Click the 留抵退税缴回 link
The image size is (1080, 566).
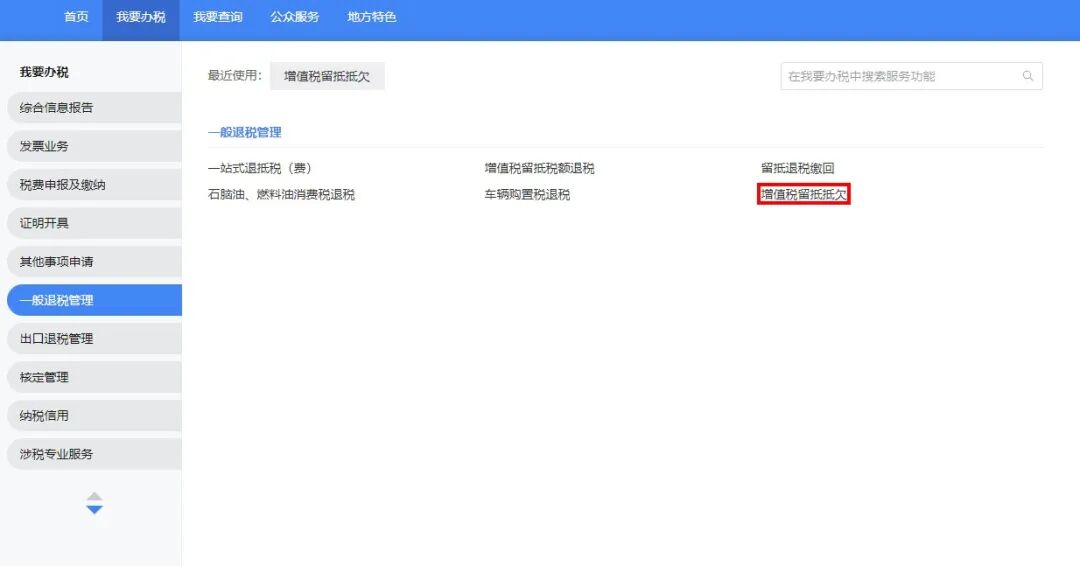(x=797, y=168)
